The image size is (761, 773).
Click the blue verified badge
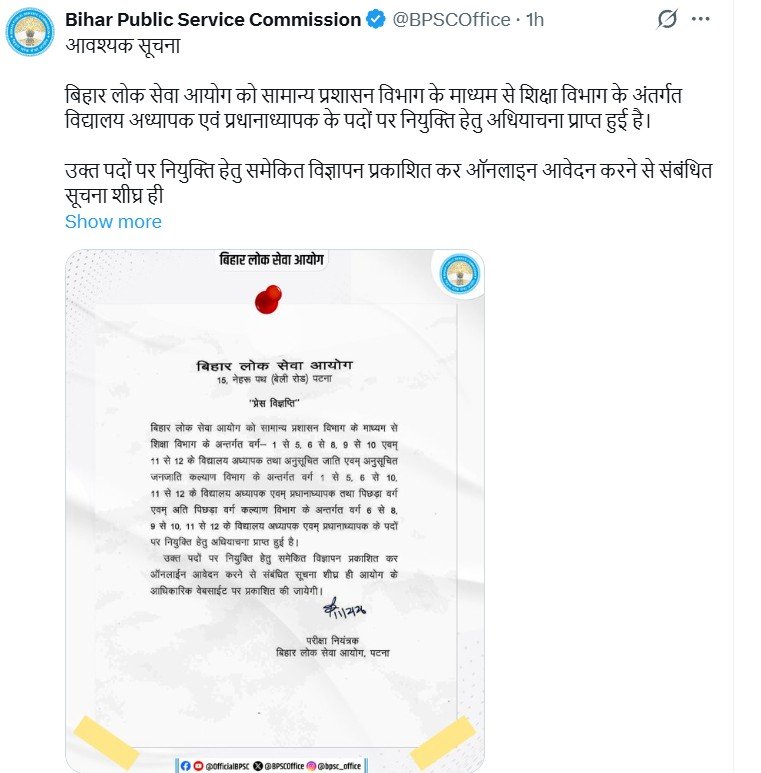tap(376, 20)
